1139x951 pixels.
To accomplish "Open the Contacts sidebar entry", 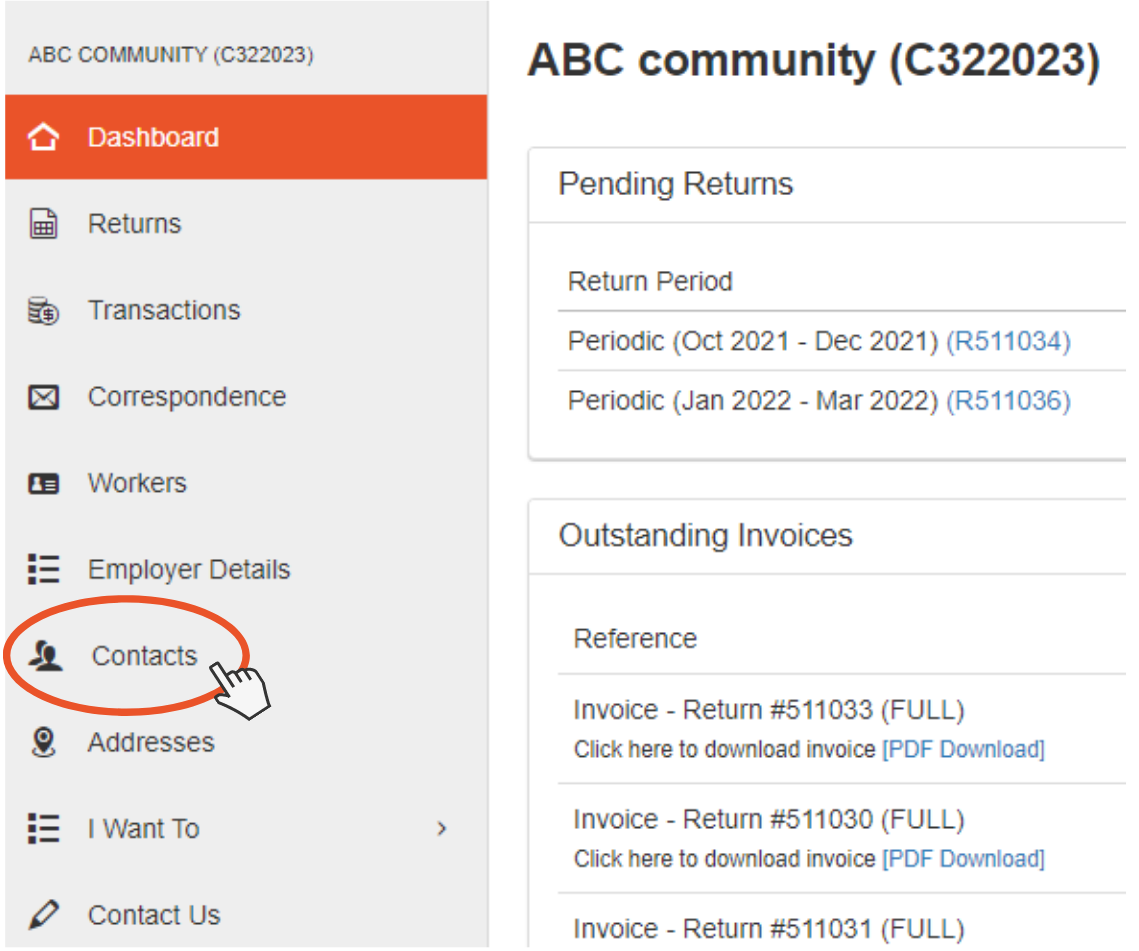I will click(x=246, y=656).
